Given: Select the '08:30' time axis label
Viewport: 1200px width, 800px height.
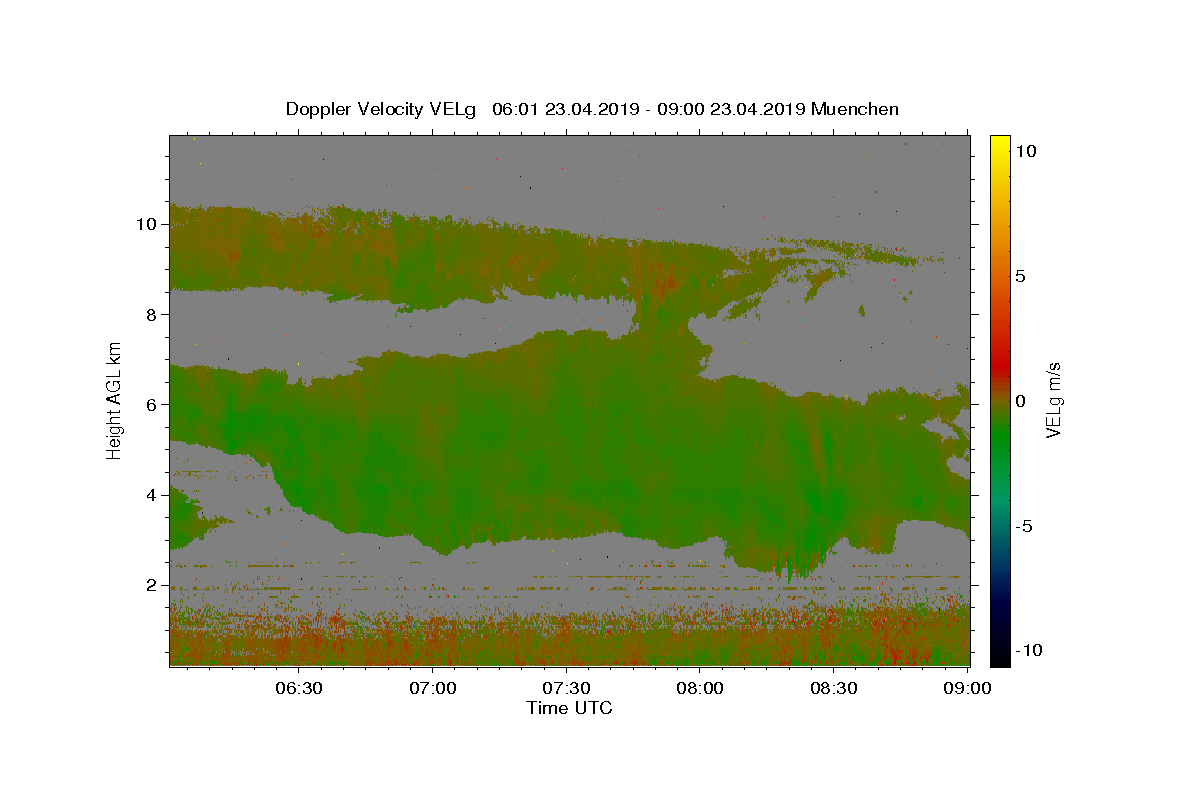Looking at the screenshot, I should tap(834, 689).
